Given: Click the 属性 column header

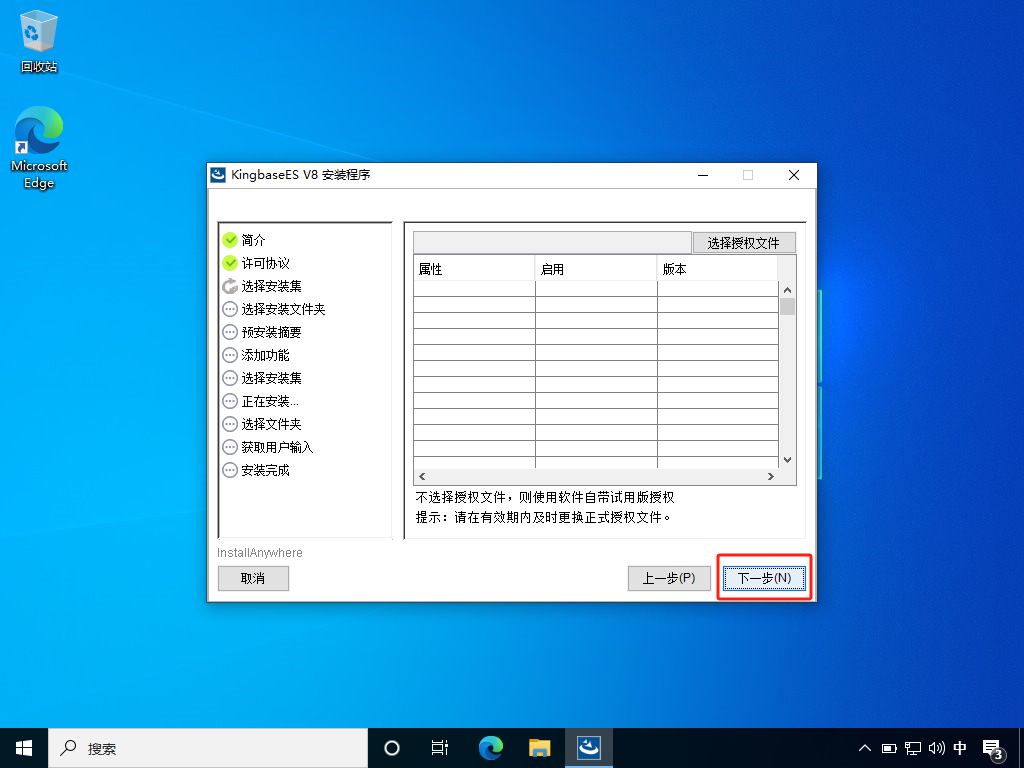Looking at the screenshot, I should point(474,270).
